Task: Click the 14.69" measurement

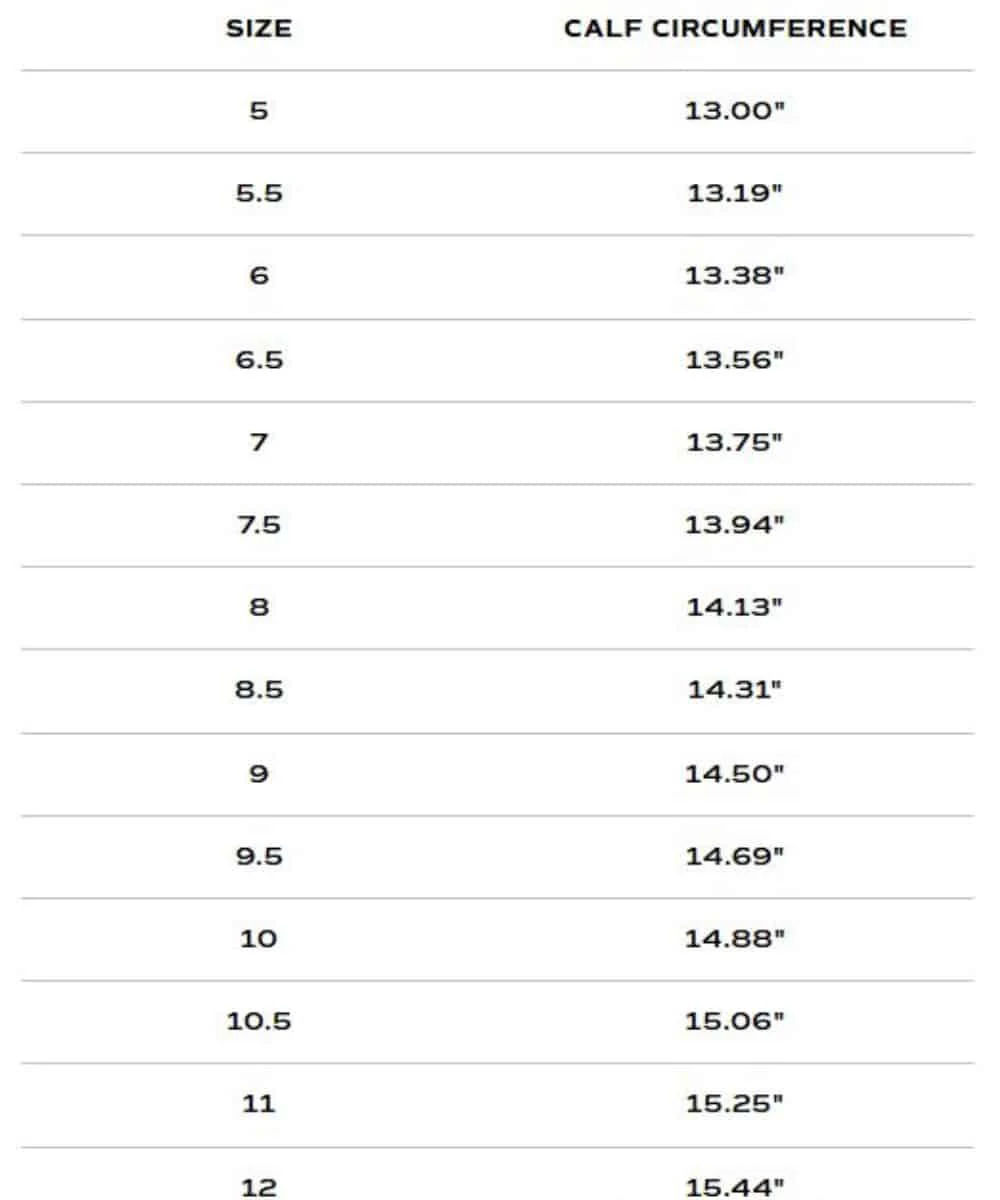Action: 735,856
